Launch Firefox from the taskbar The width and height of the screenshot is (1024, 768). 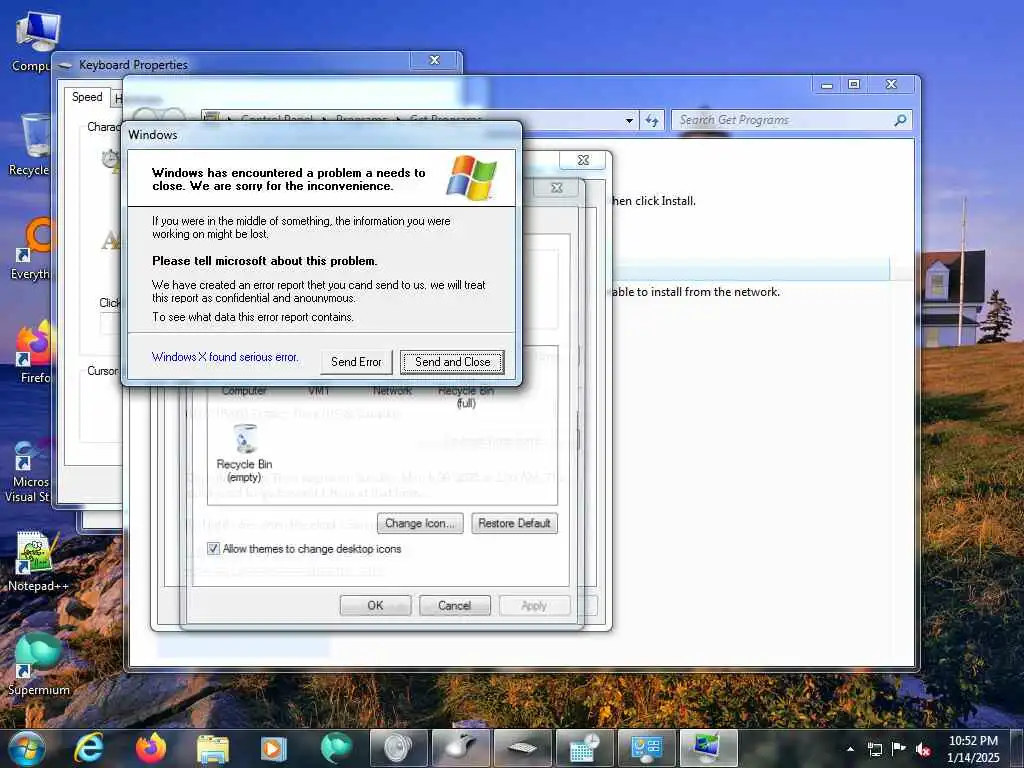click(151, 748)
